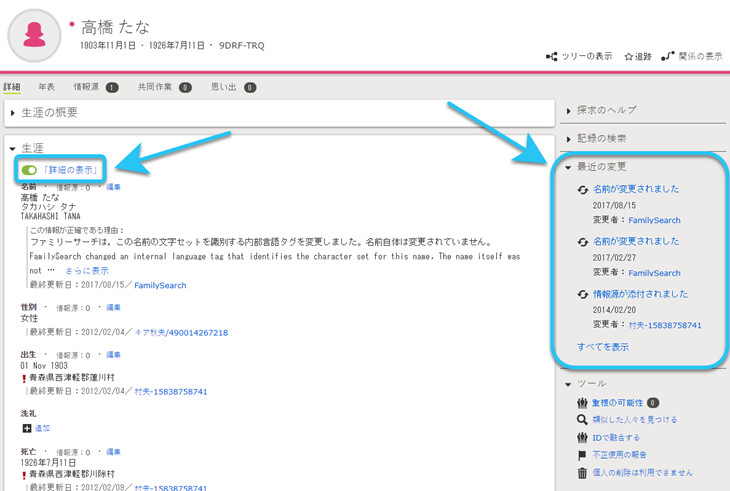Click the magnifier search icon in tools
The image size is (730, 491).
click(x=582, y=420)
